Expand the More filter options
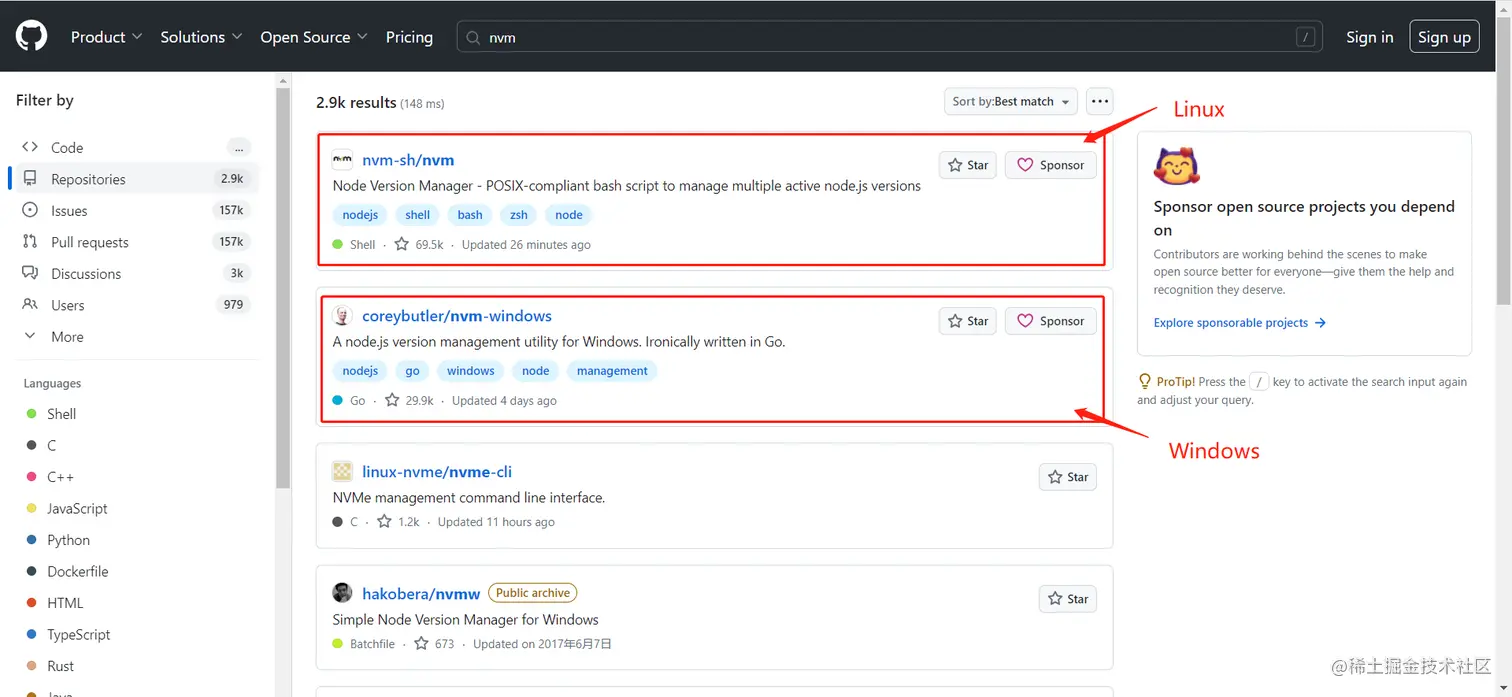 tap(134, 336)
